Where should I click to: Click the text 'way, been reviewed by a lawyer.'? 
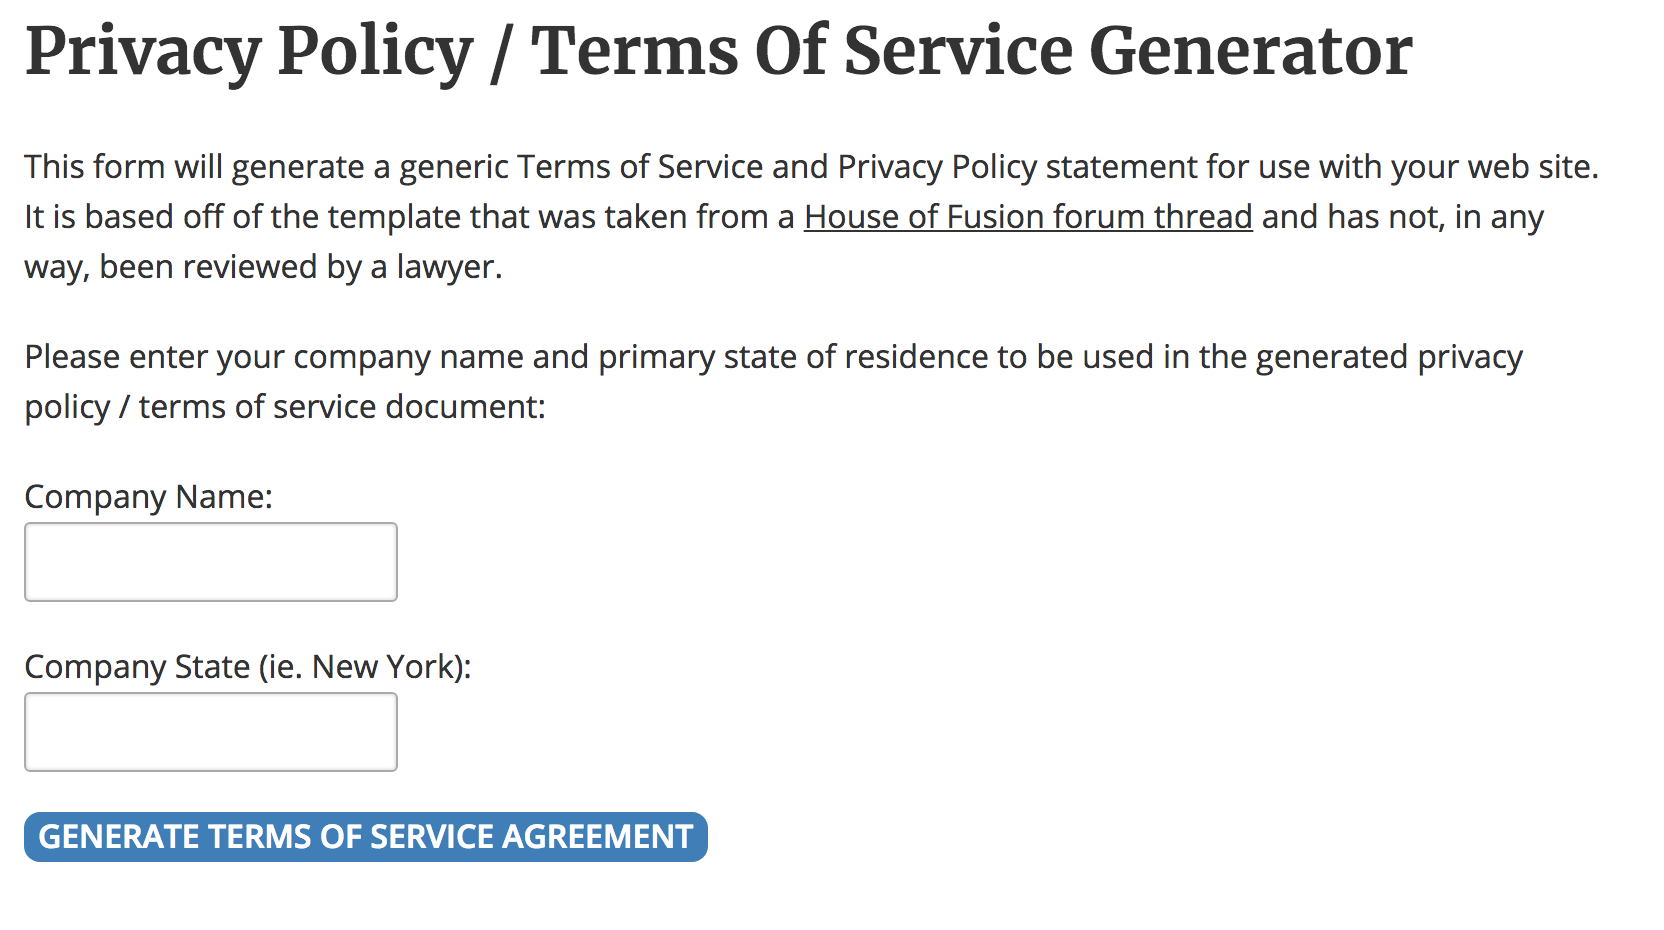(x=263, y=268)
